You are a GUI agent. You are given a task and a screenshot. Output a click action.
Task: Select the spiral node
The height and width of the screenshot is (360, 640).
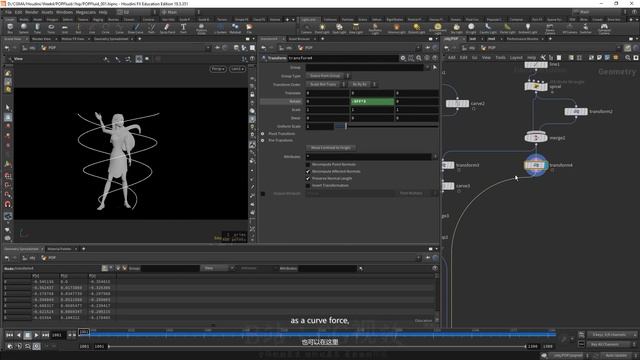click(x=536, y=86)
